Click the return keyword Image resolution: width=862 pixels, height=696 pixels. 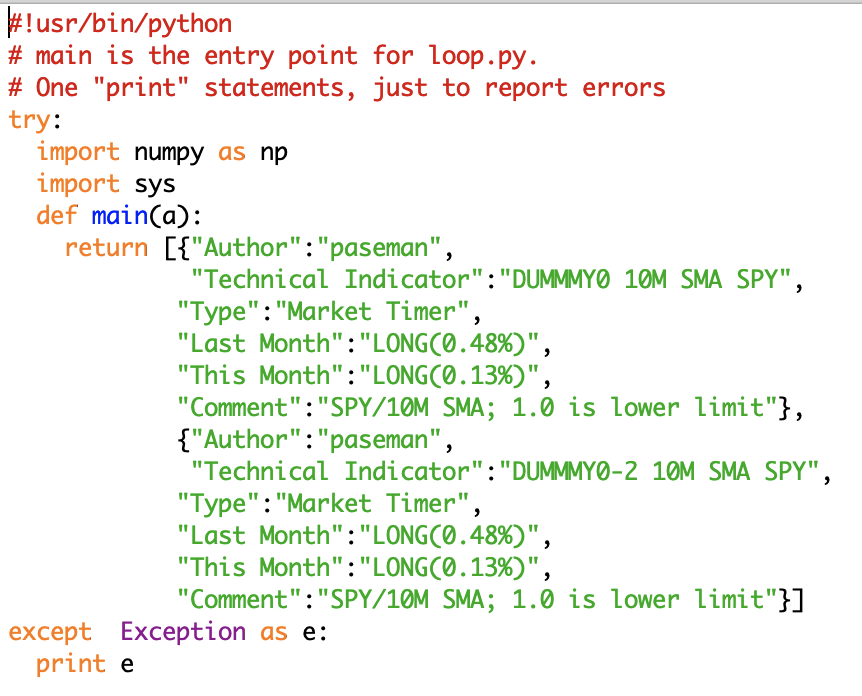click(106, 247)
